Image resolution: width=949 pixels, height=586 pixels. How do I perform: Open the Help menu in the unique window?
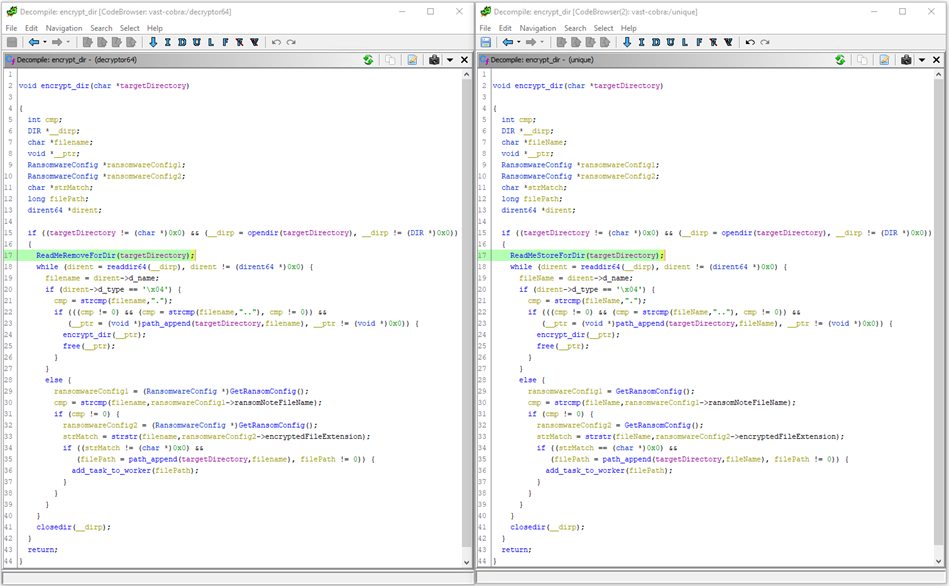click(628, 28)
